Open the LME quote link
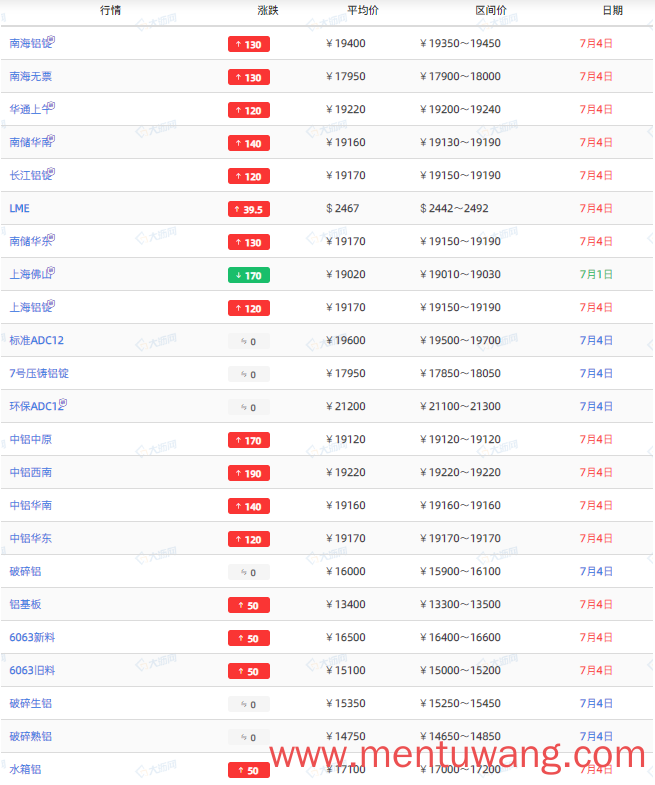This screenshot has height=785, width=655. 20,208
